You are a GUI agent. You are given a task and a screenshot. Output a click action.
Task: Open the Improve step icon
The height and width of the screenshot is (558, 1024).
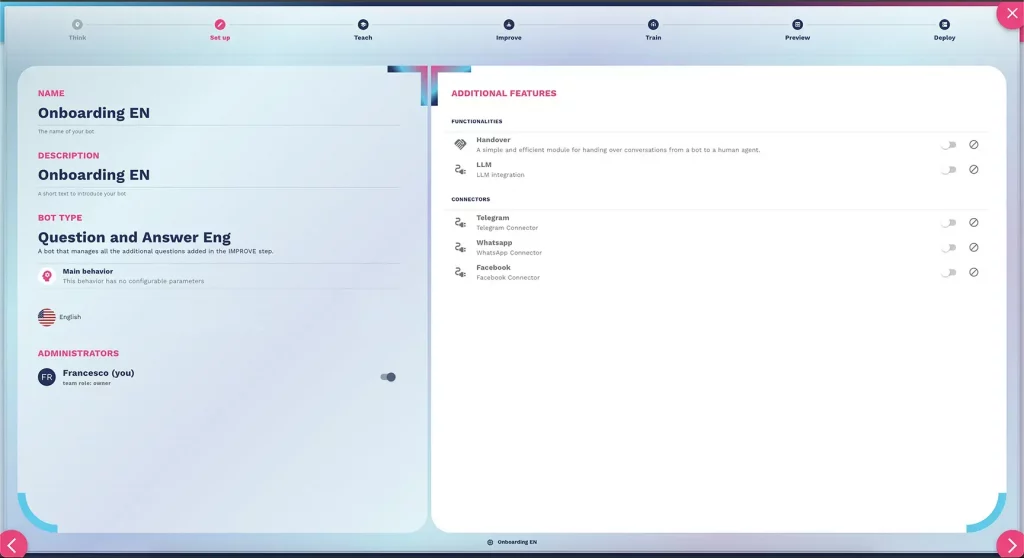509,25
